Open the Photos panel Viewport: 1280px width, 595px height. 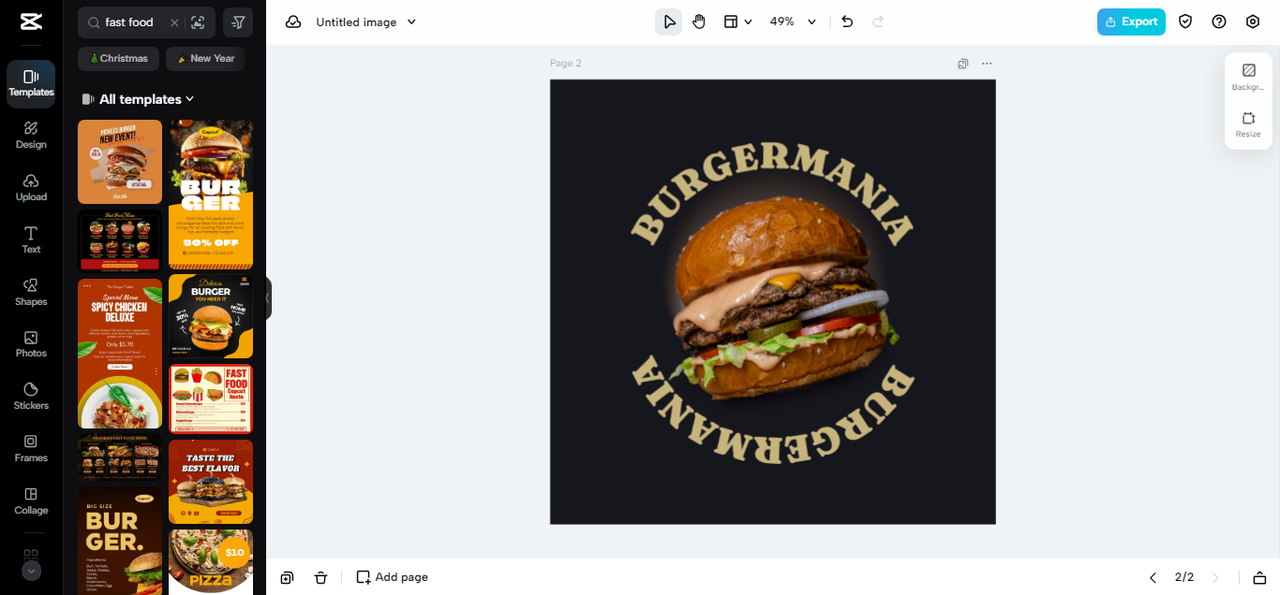click(x=31, y=344)
